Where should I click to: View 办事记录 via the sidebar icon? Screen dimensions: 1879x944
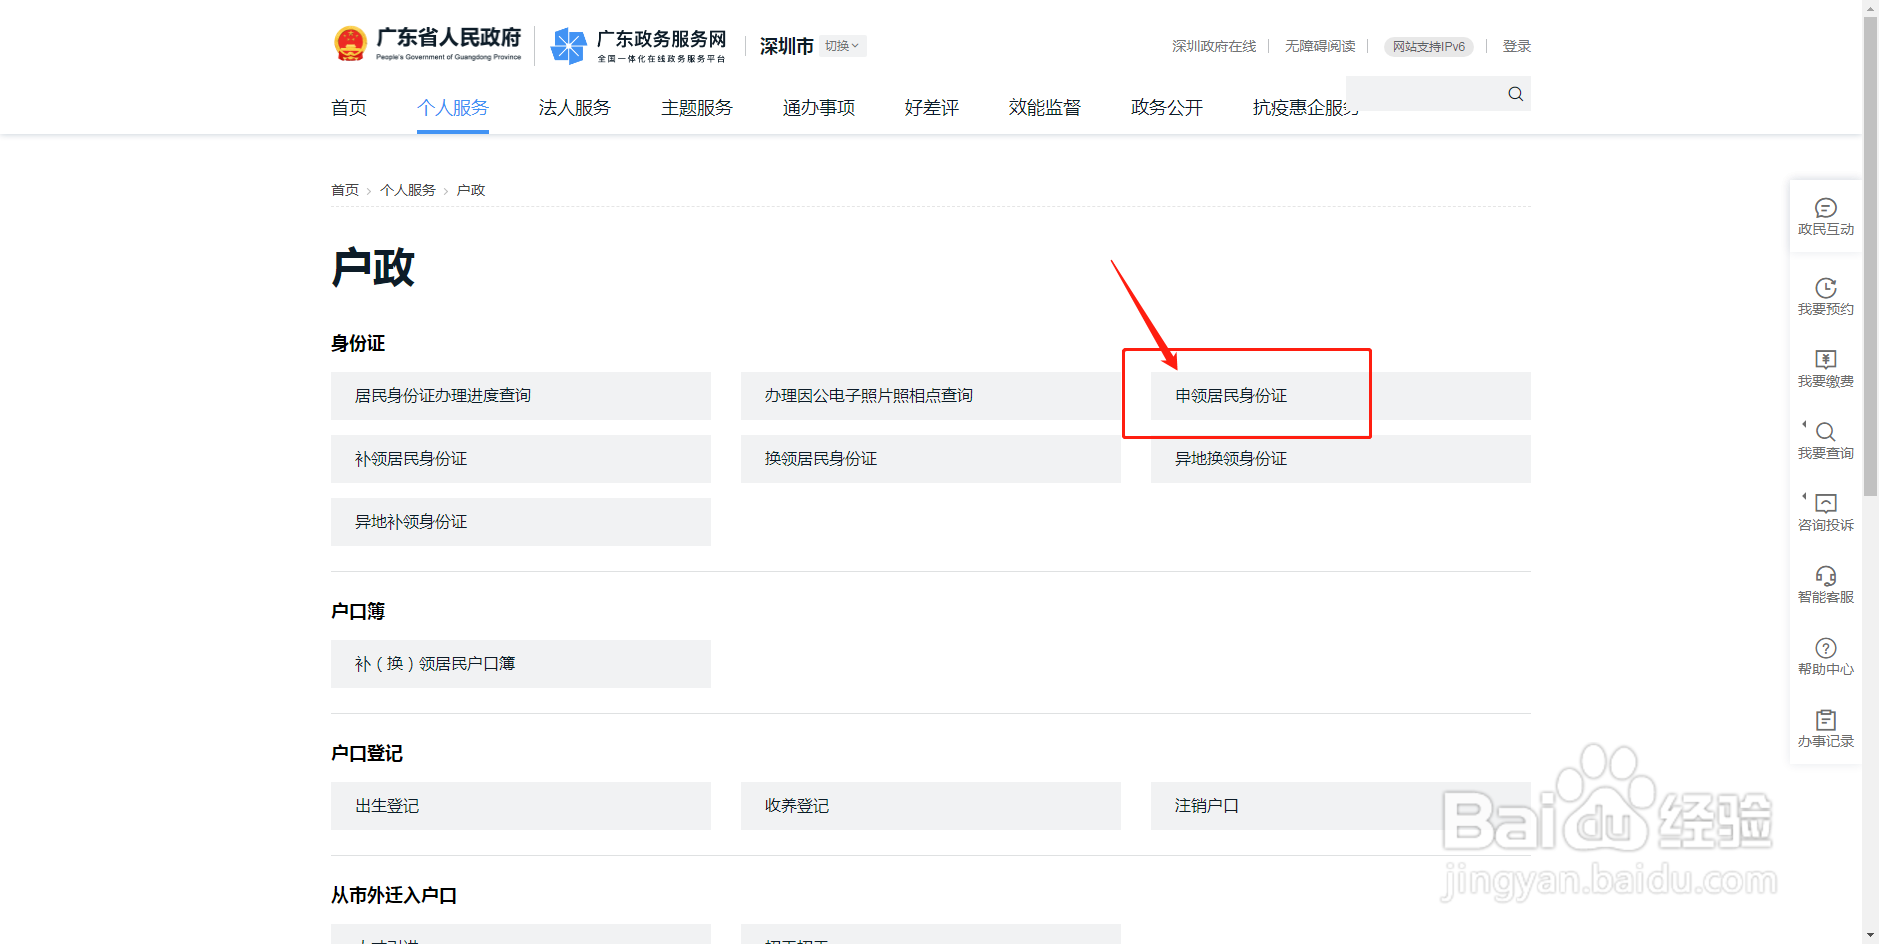(x=1825, y=727)
